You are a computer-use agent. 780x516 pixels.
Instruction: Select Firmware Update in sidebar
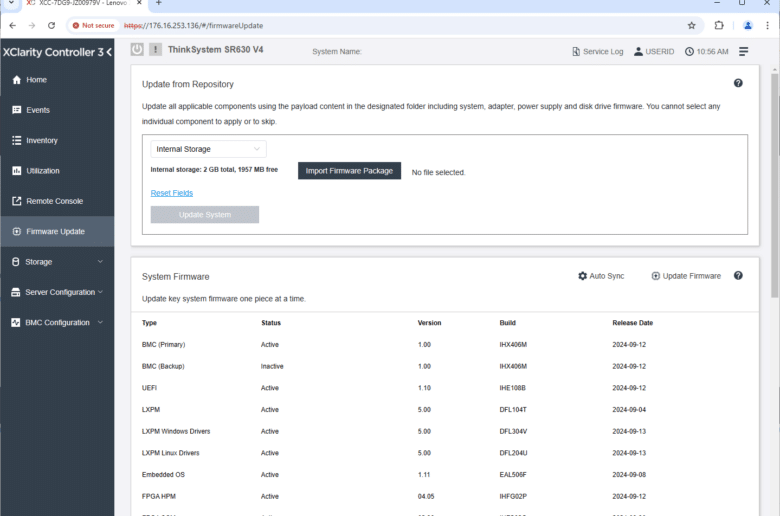click(57, 231)
